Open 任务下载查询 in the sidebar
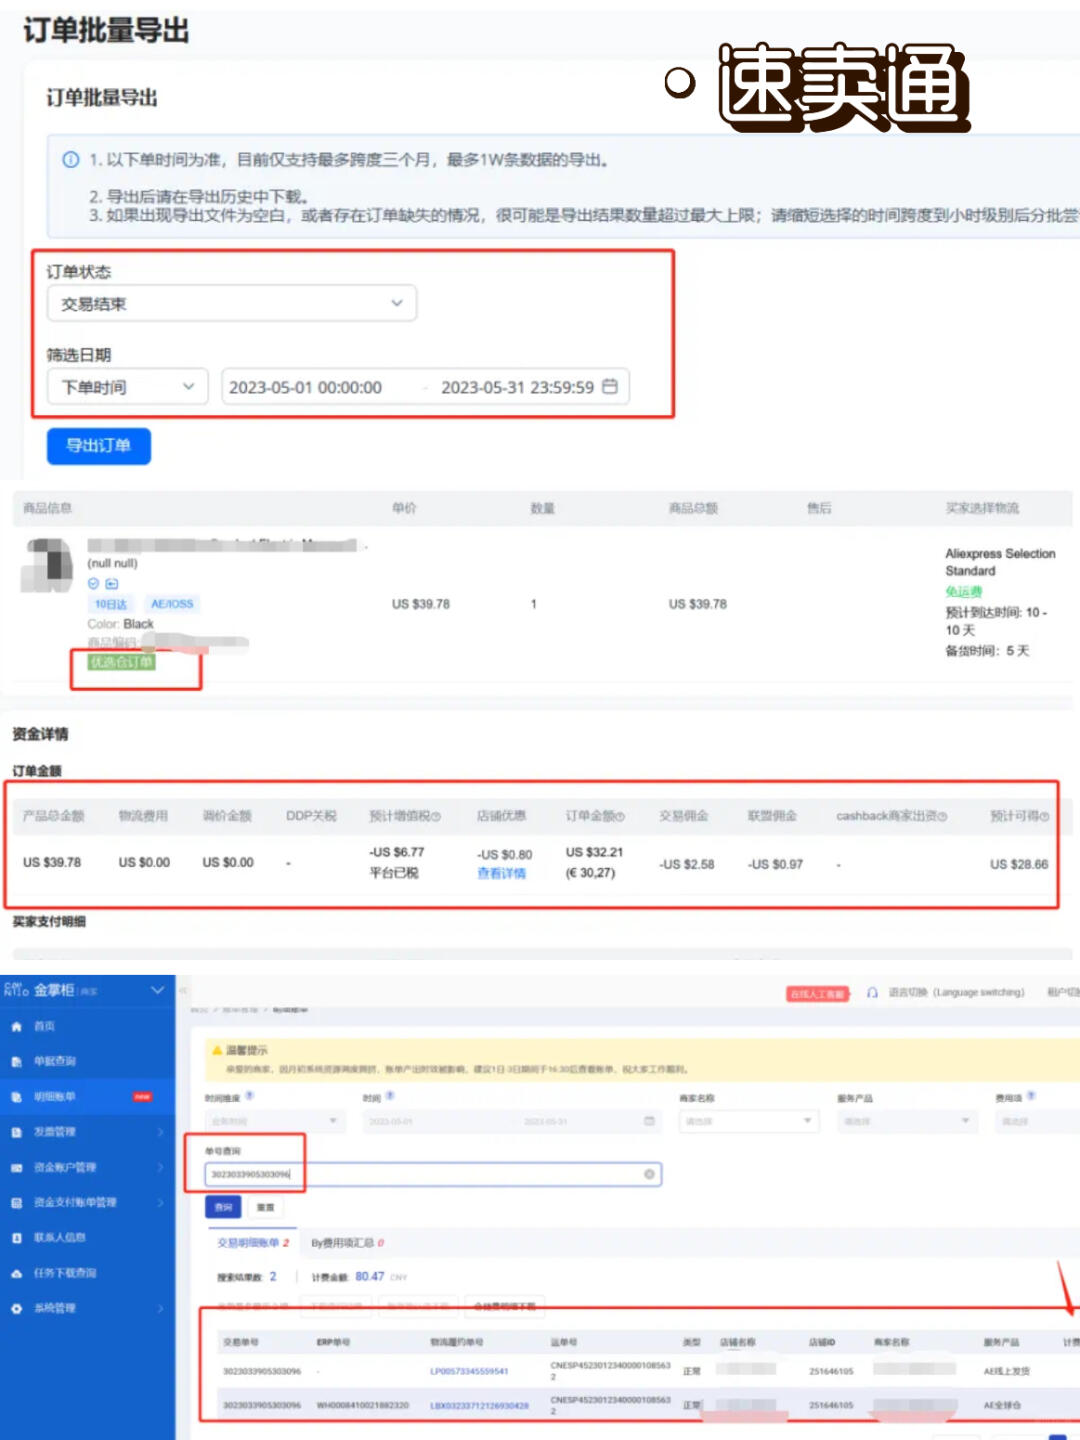 coord(87,1273)
